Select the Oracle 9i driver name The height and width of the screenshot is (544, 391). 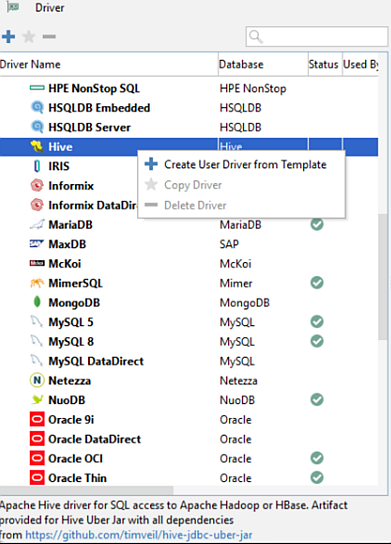click(x=71, y=419)
